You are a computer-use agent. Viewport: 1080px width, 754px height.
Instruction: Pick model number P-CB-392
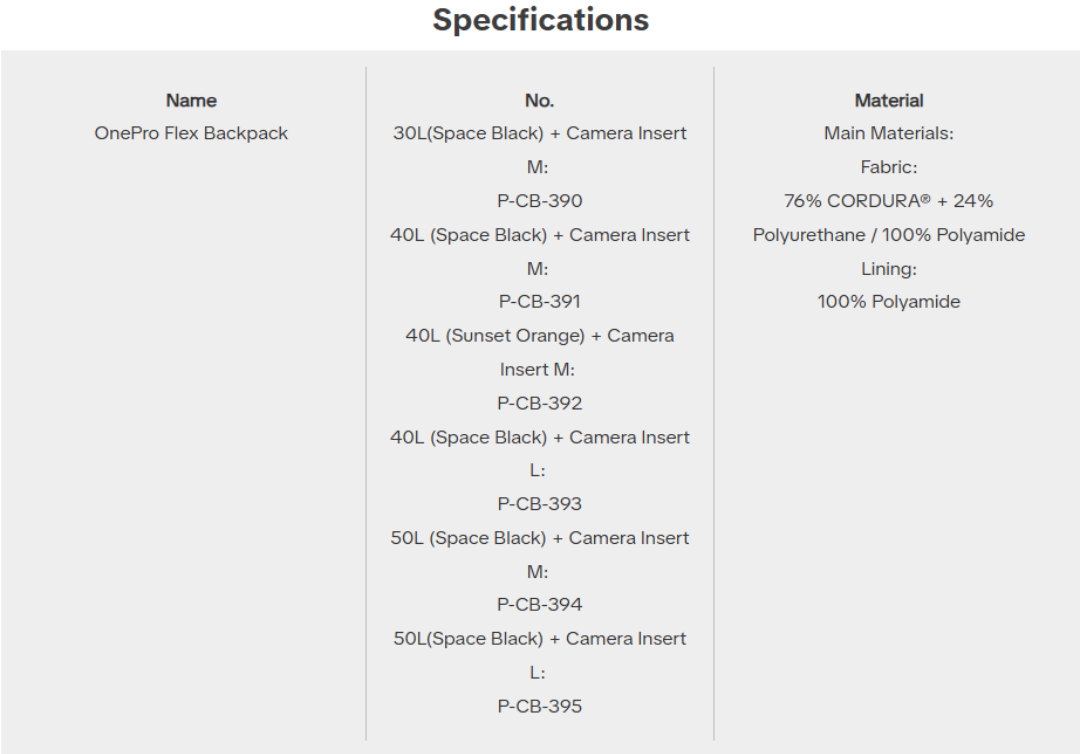click(539, 403)
